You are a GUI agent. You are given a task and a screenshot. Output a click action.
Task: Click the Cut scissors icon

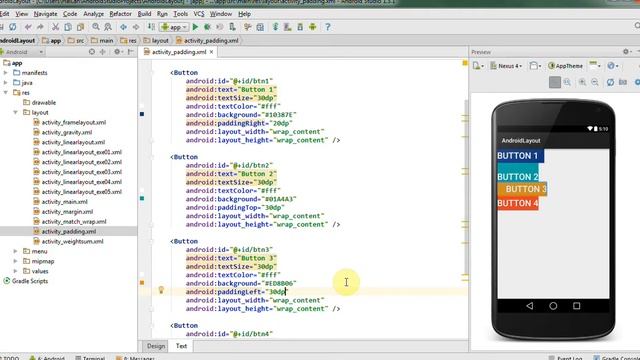[55, 27]
